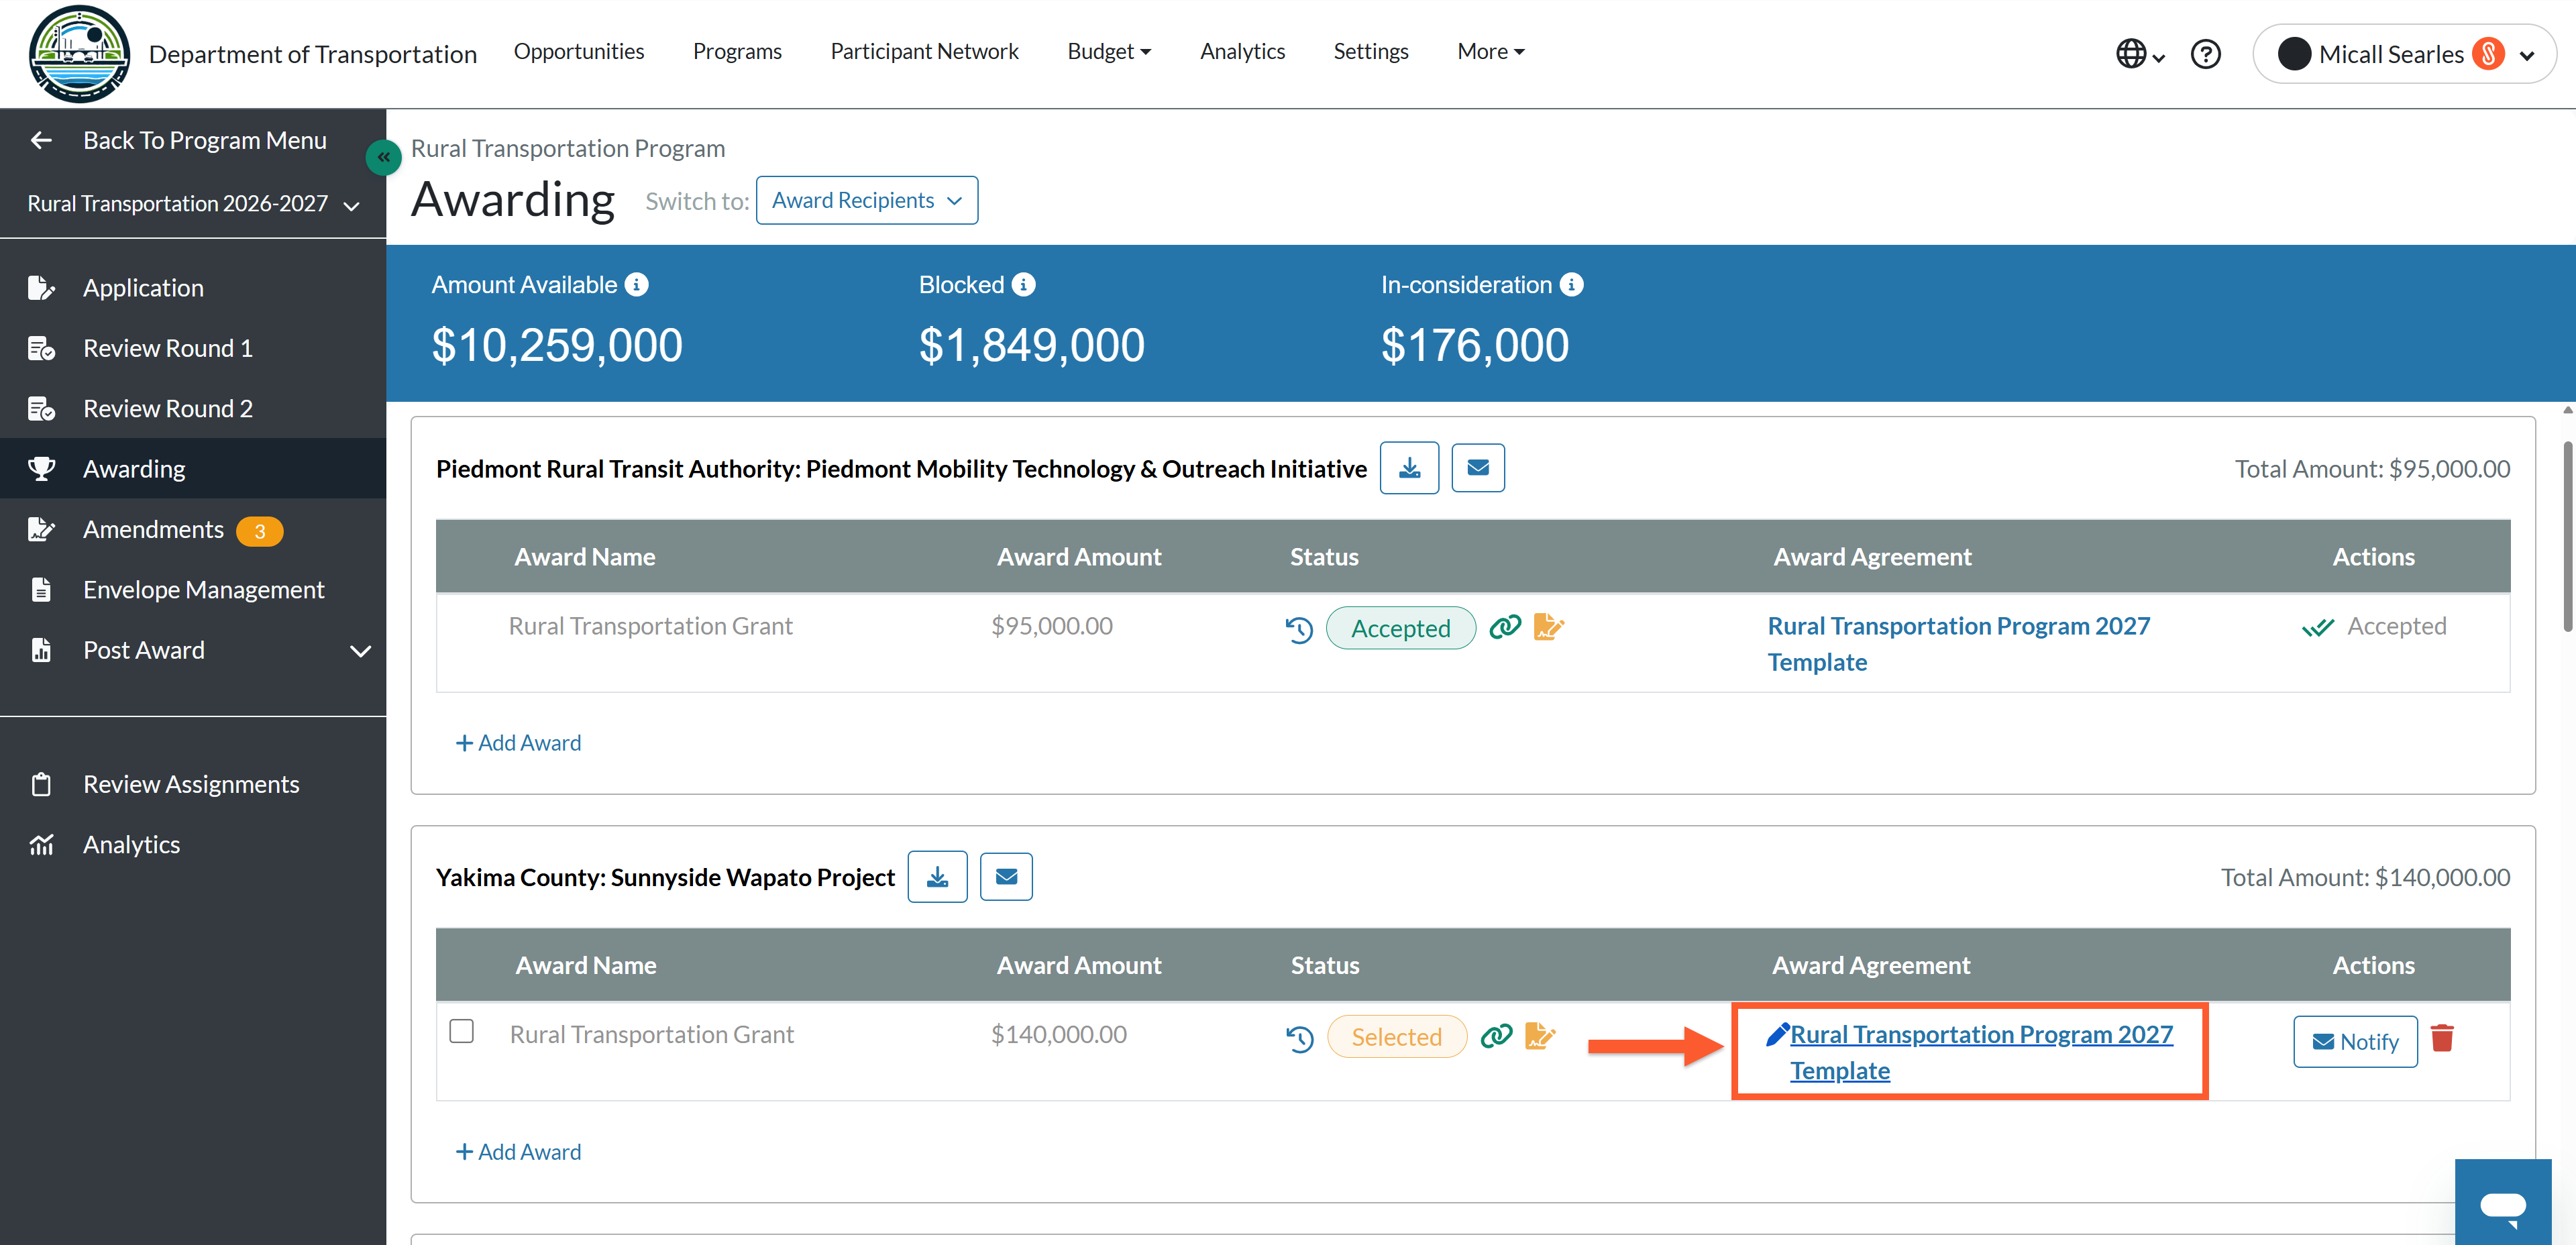Open the Award Recipients switch dropdown

coord(866,200)
